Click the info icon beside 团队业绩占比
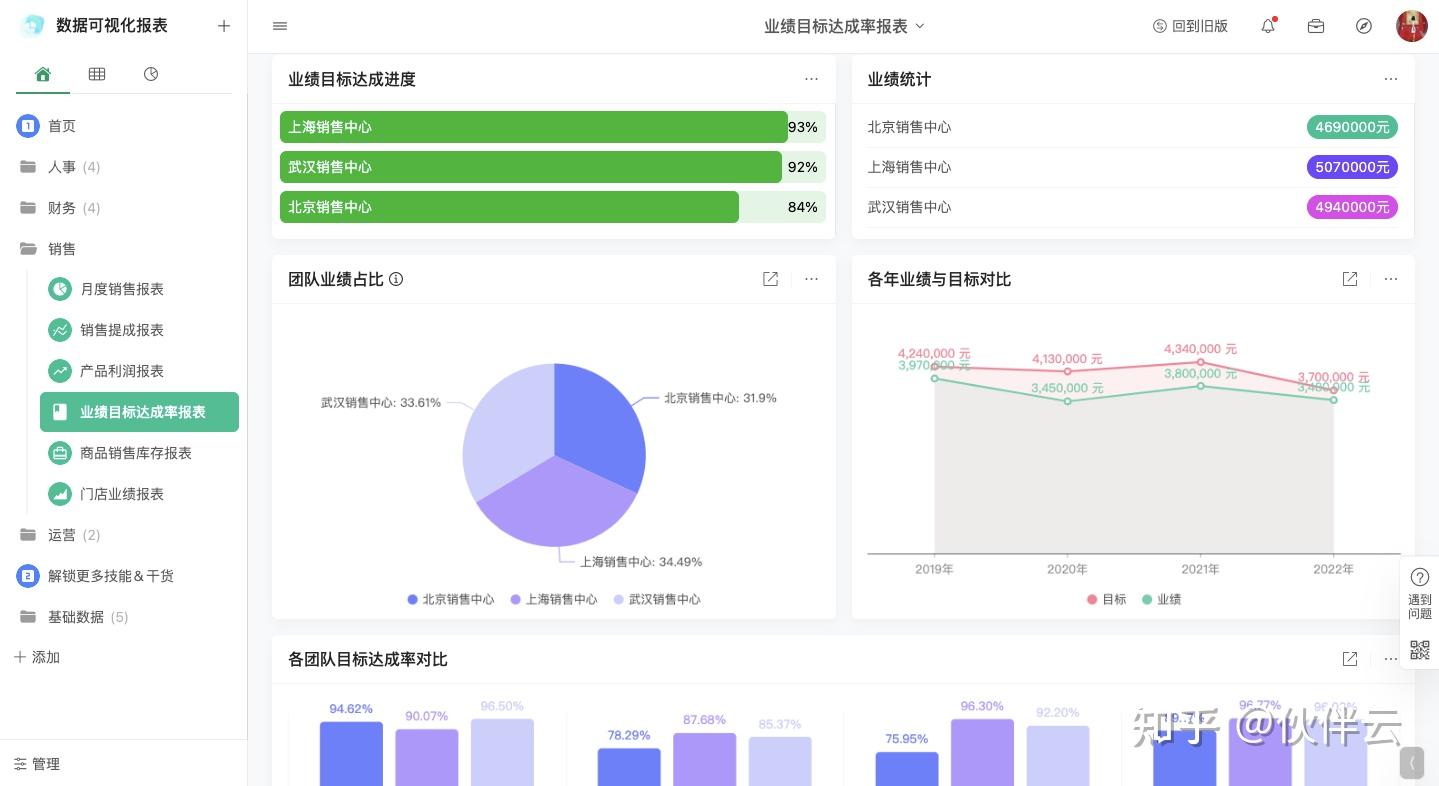Viewport: 1439px width, 786px height. 396,279
